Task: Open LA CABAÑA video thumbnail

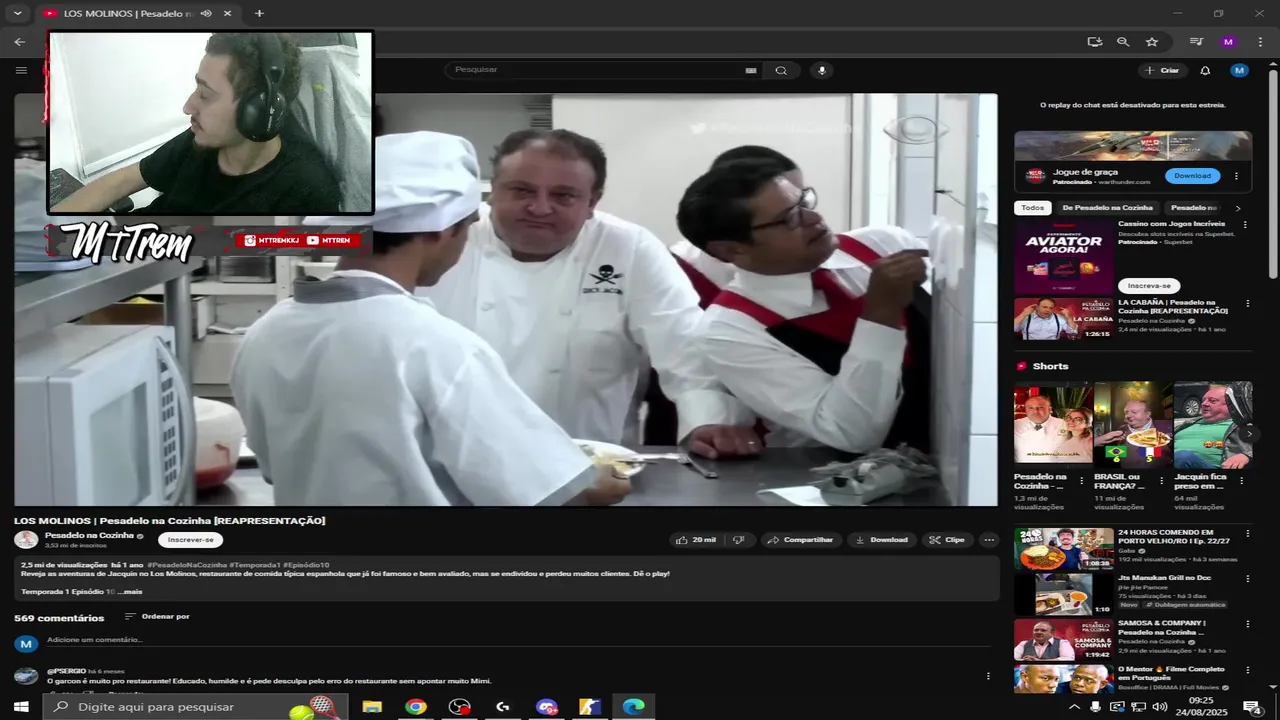Action: [1064, 320]
